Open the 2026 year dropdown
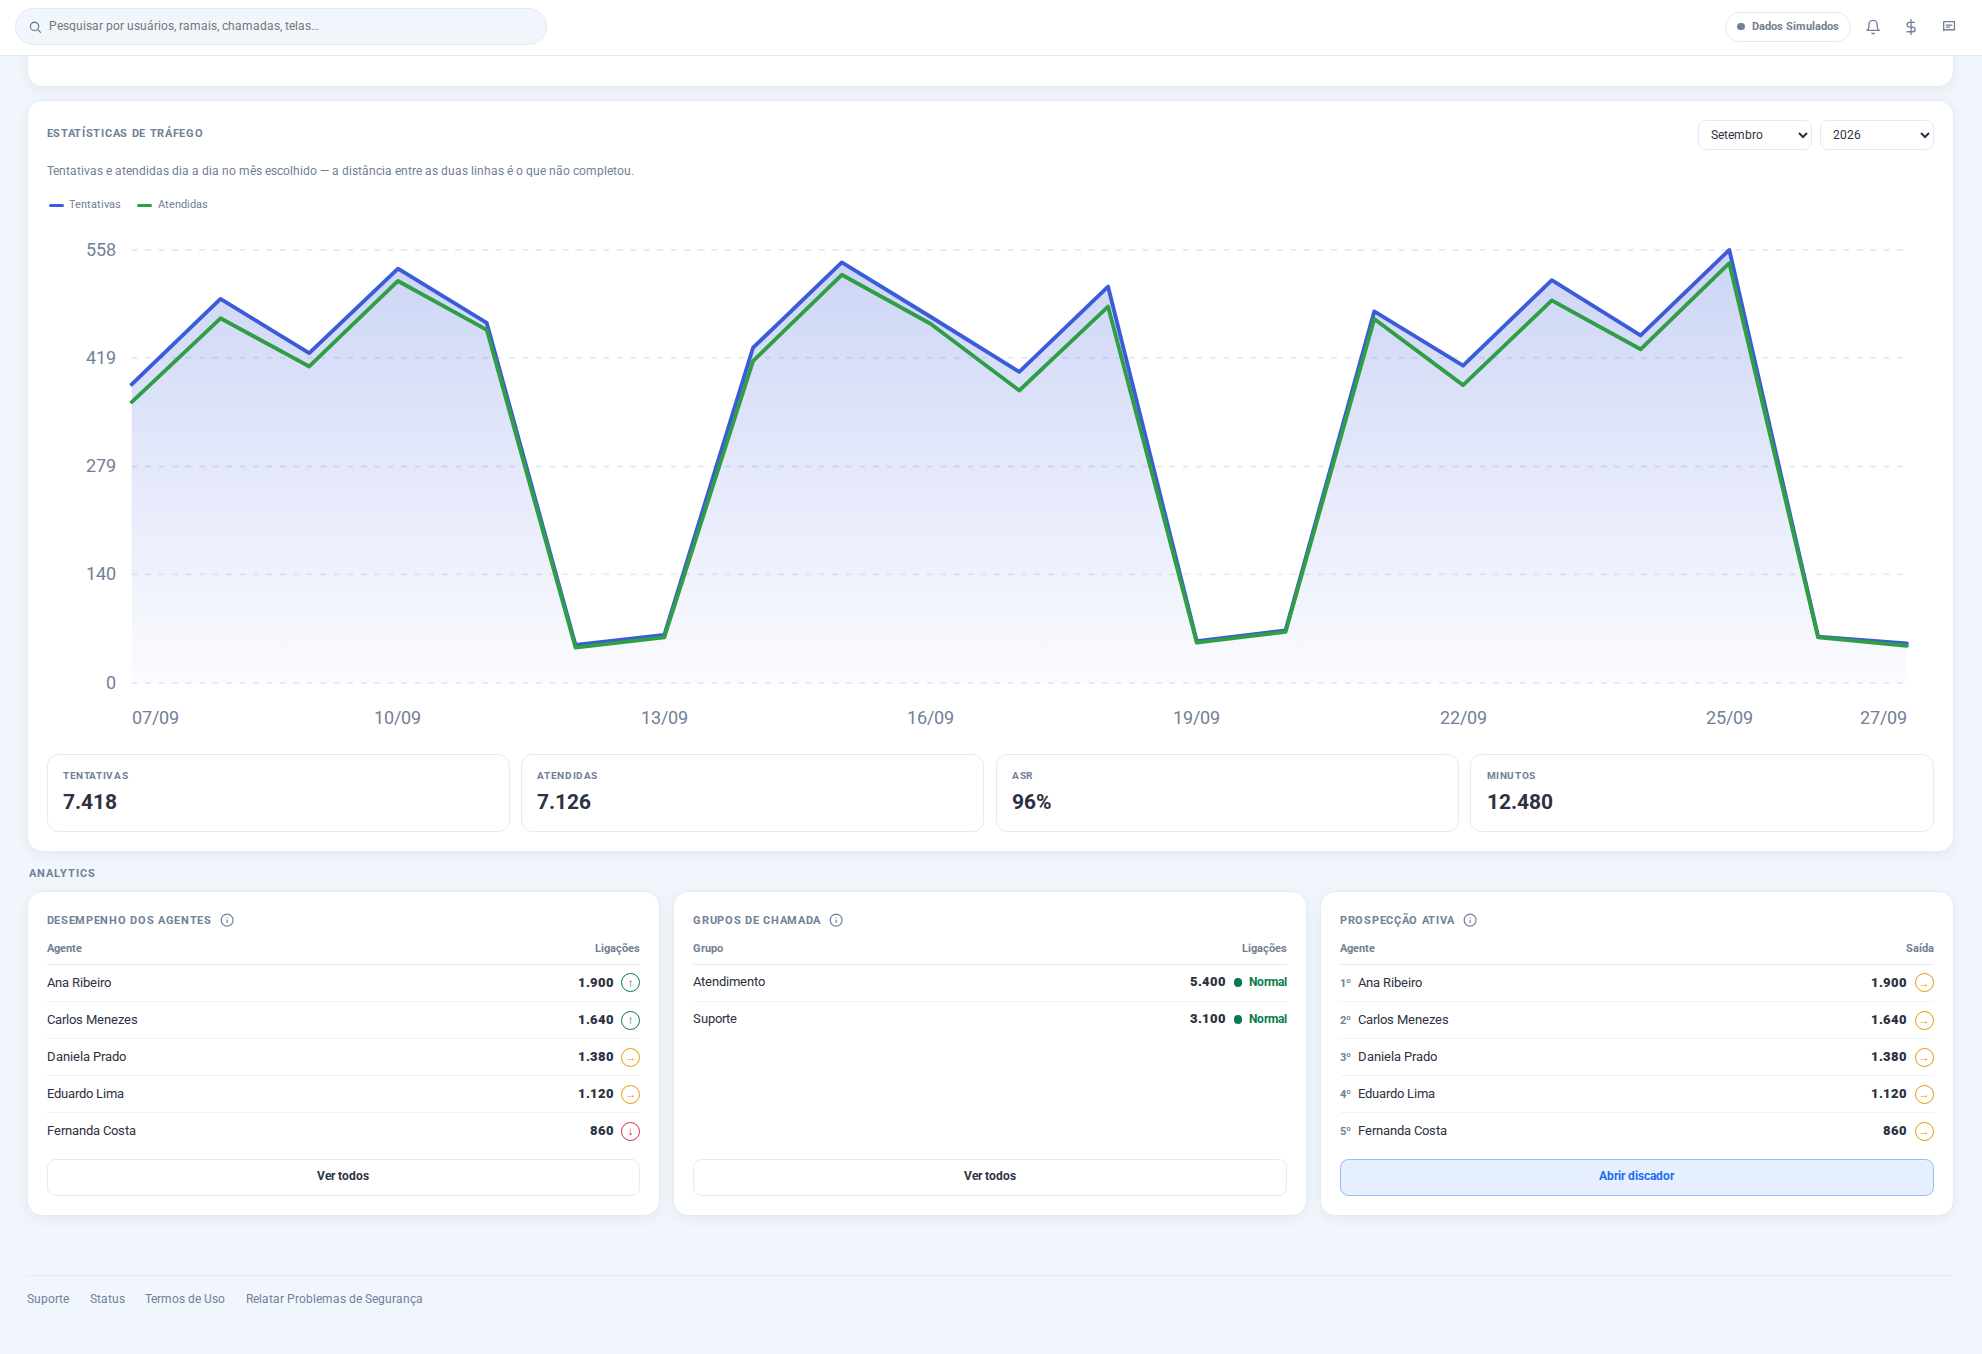Screen dimensions: 1982x1354 [x=1877, y=135]
